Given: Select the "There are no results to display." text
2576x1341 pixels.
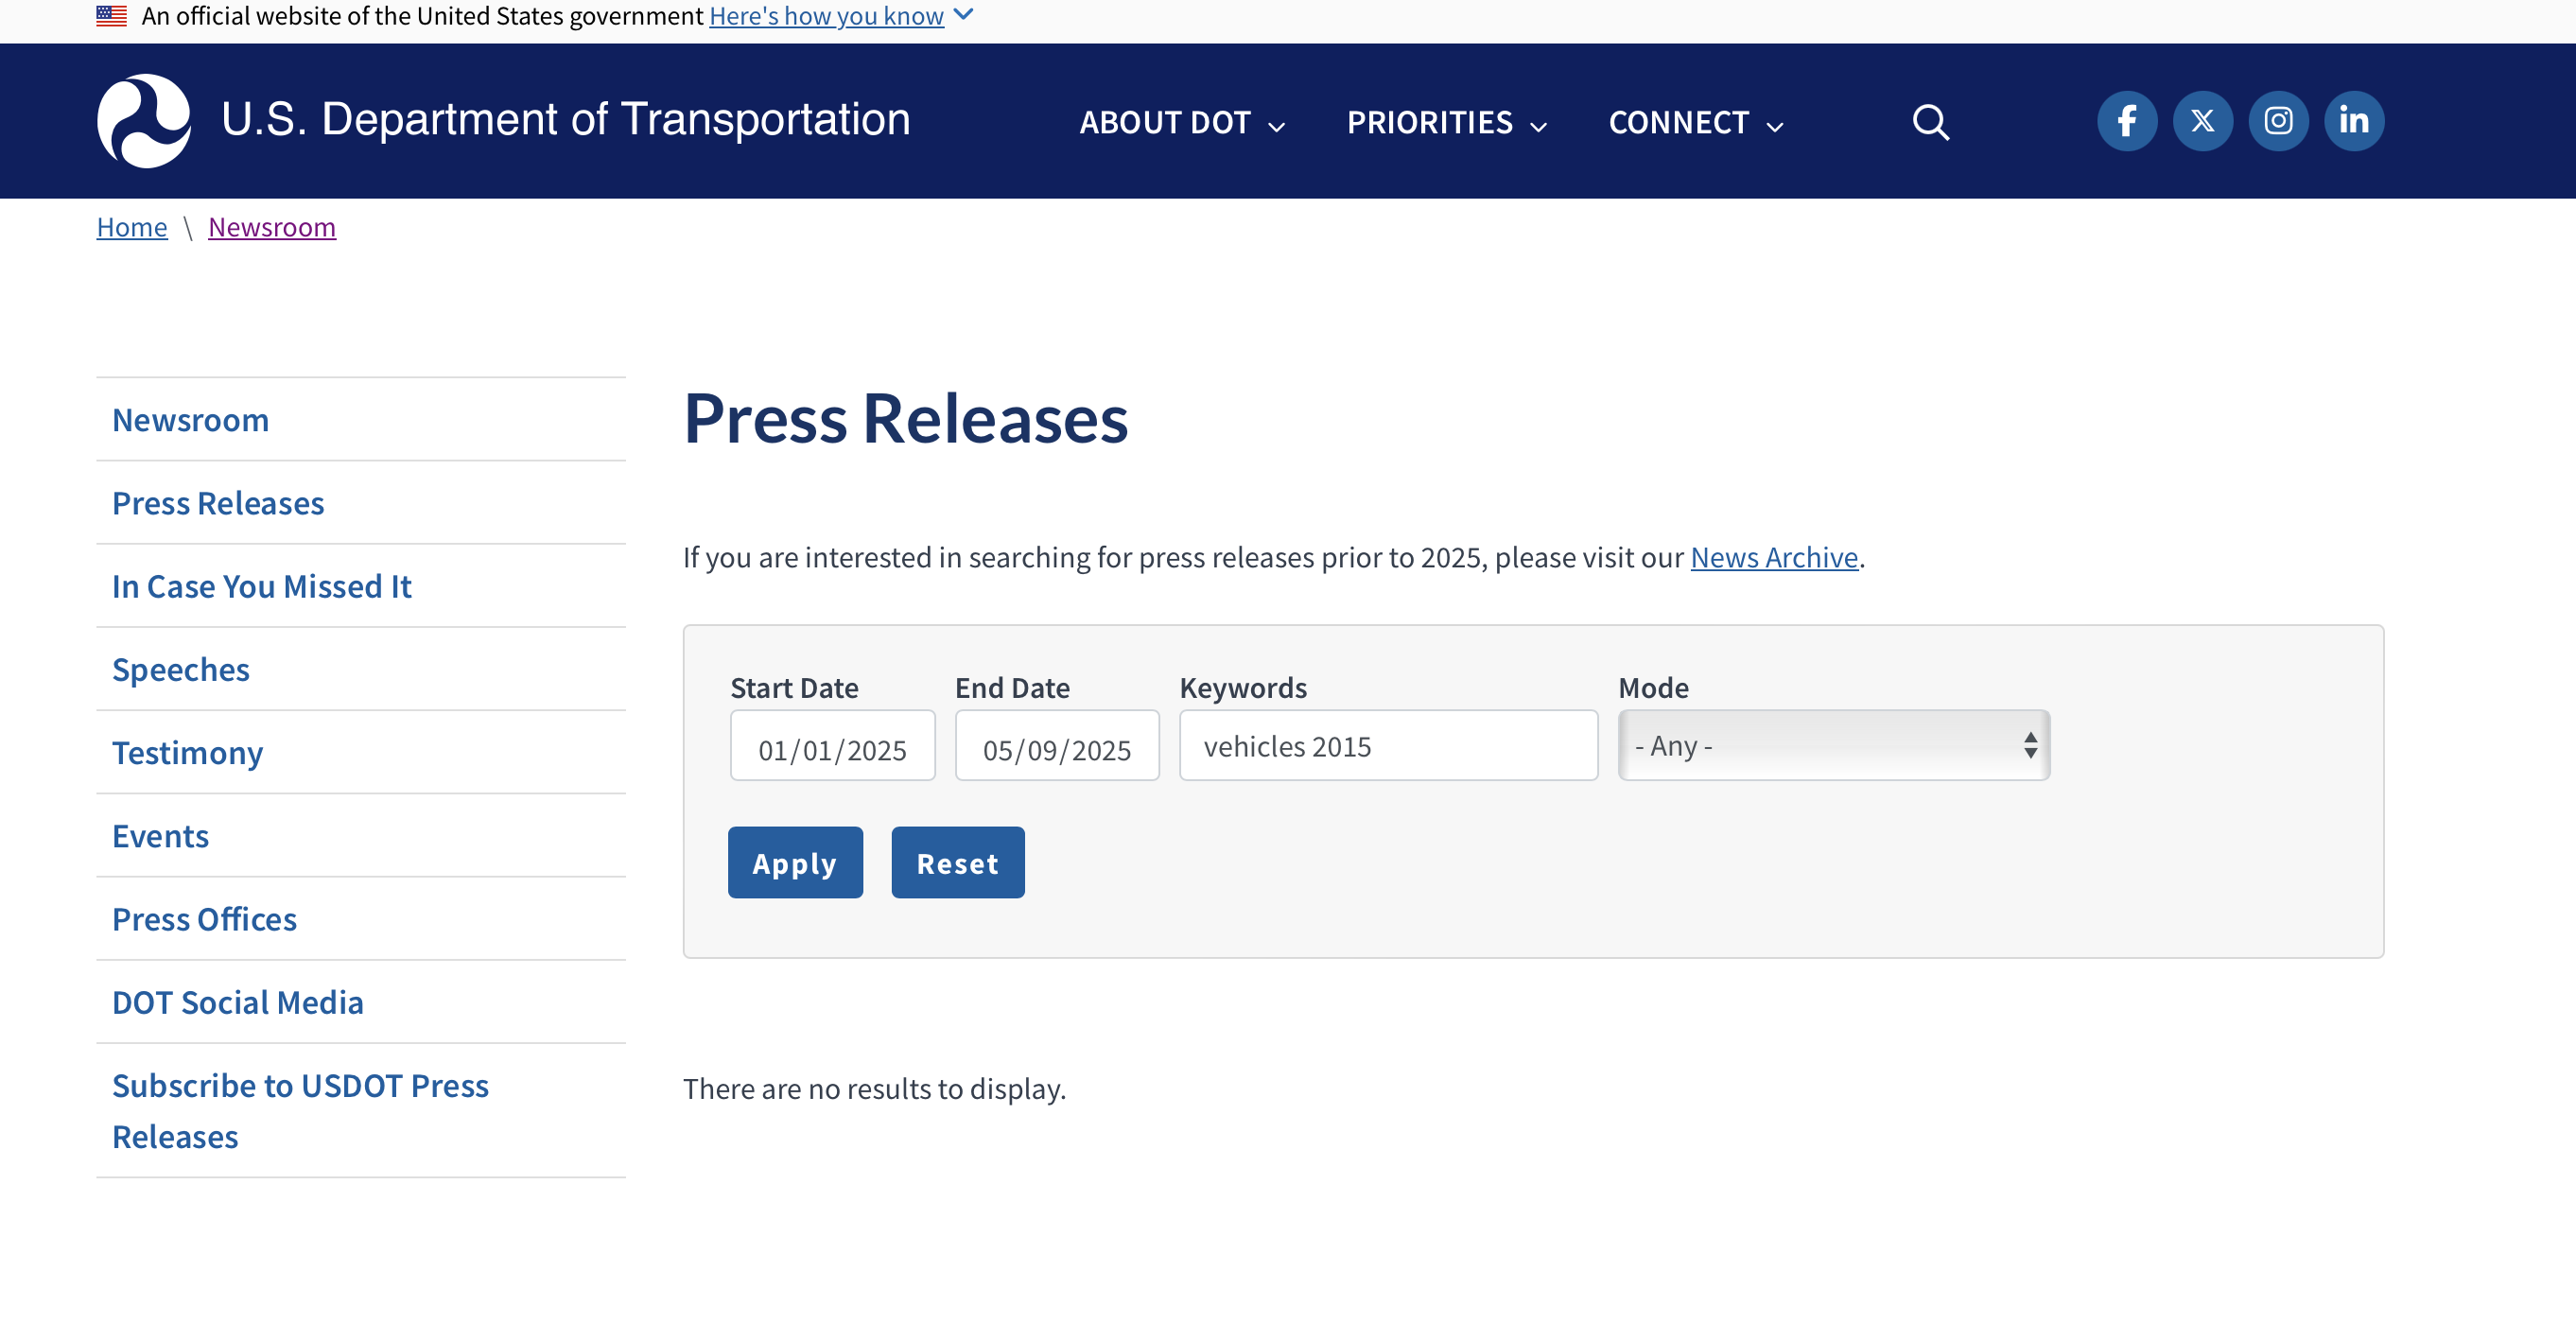Looking at the screenshot, I should coord(875,1089).
